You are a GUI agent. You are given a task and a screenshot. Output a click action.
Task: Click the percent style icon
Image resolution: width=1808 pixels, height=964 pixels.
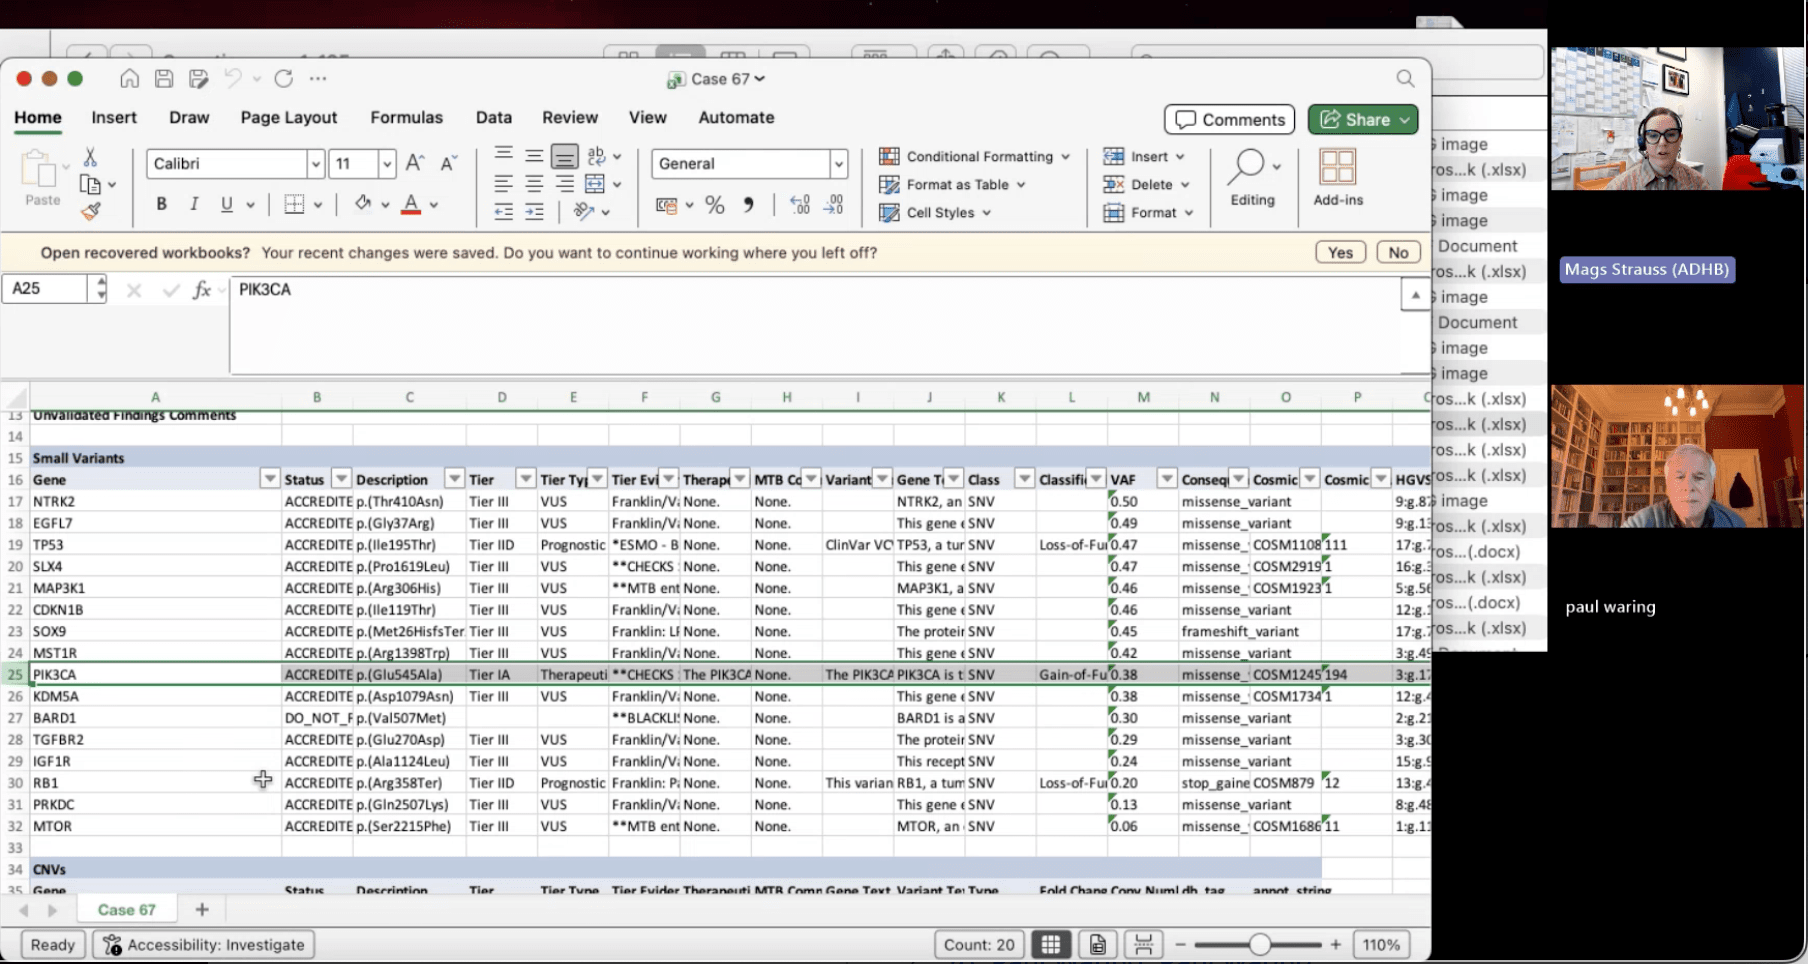click(714, 205)
